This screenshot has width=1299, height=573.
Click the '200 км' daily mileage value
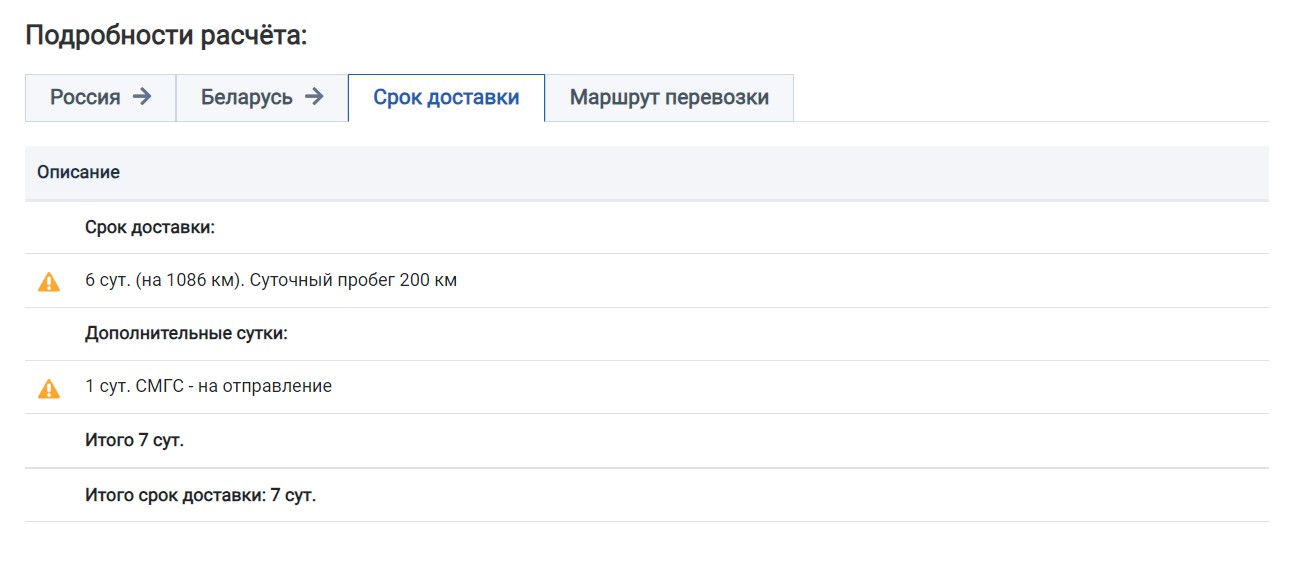428,281
